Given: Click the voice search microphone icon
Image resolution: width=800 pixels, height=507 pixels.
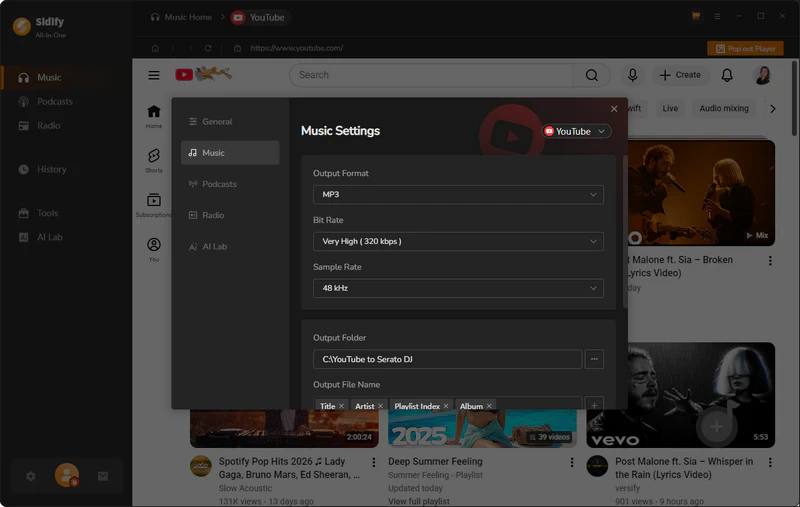Looking at the screenshot, I should tap(633, 75).
